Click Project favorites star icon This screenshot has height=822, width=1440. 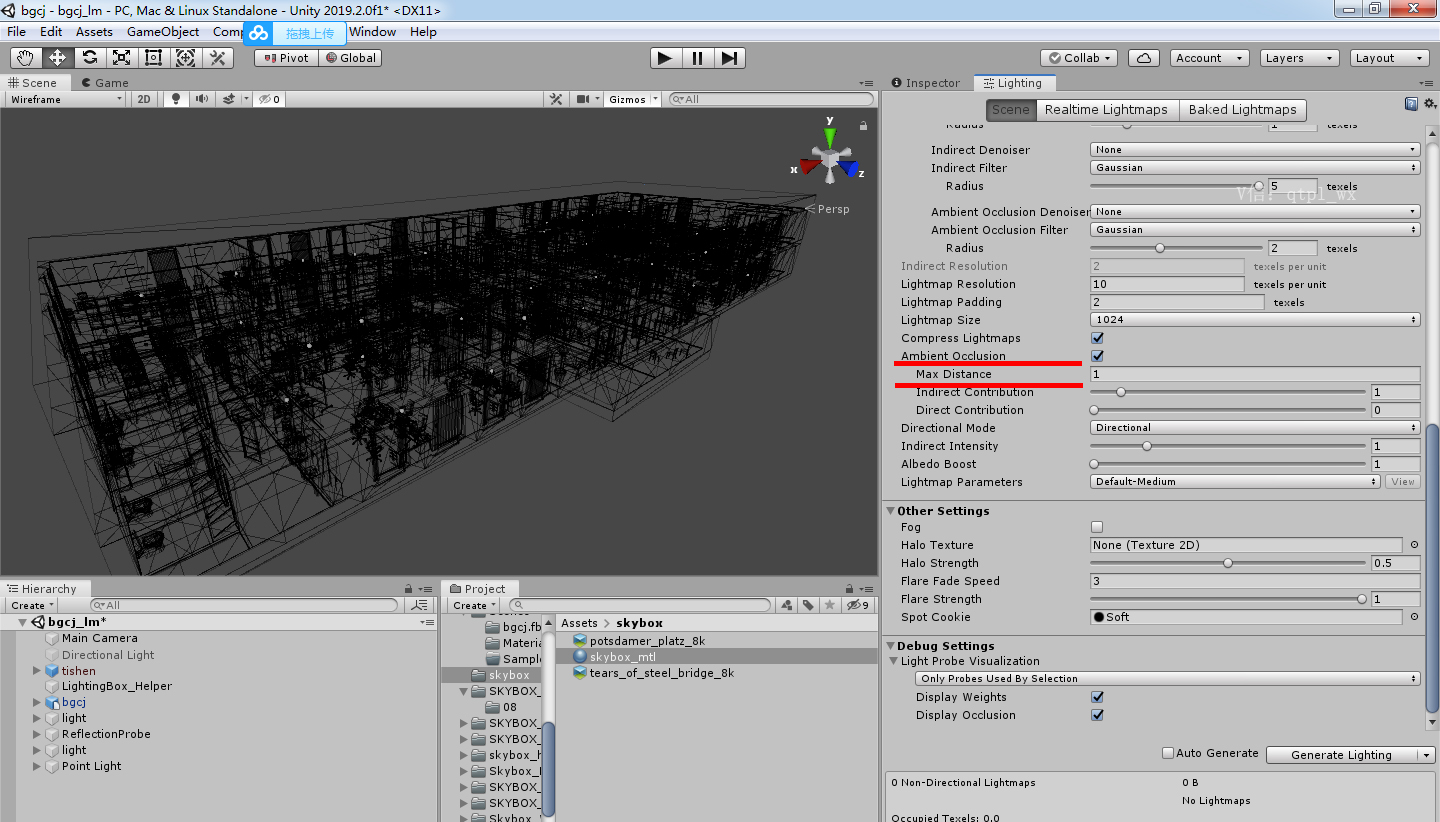829,605
